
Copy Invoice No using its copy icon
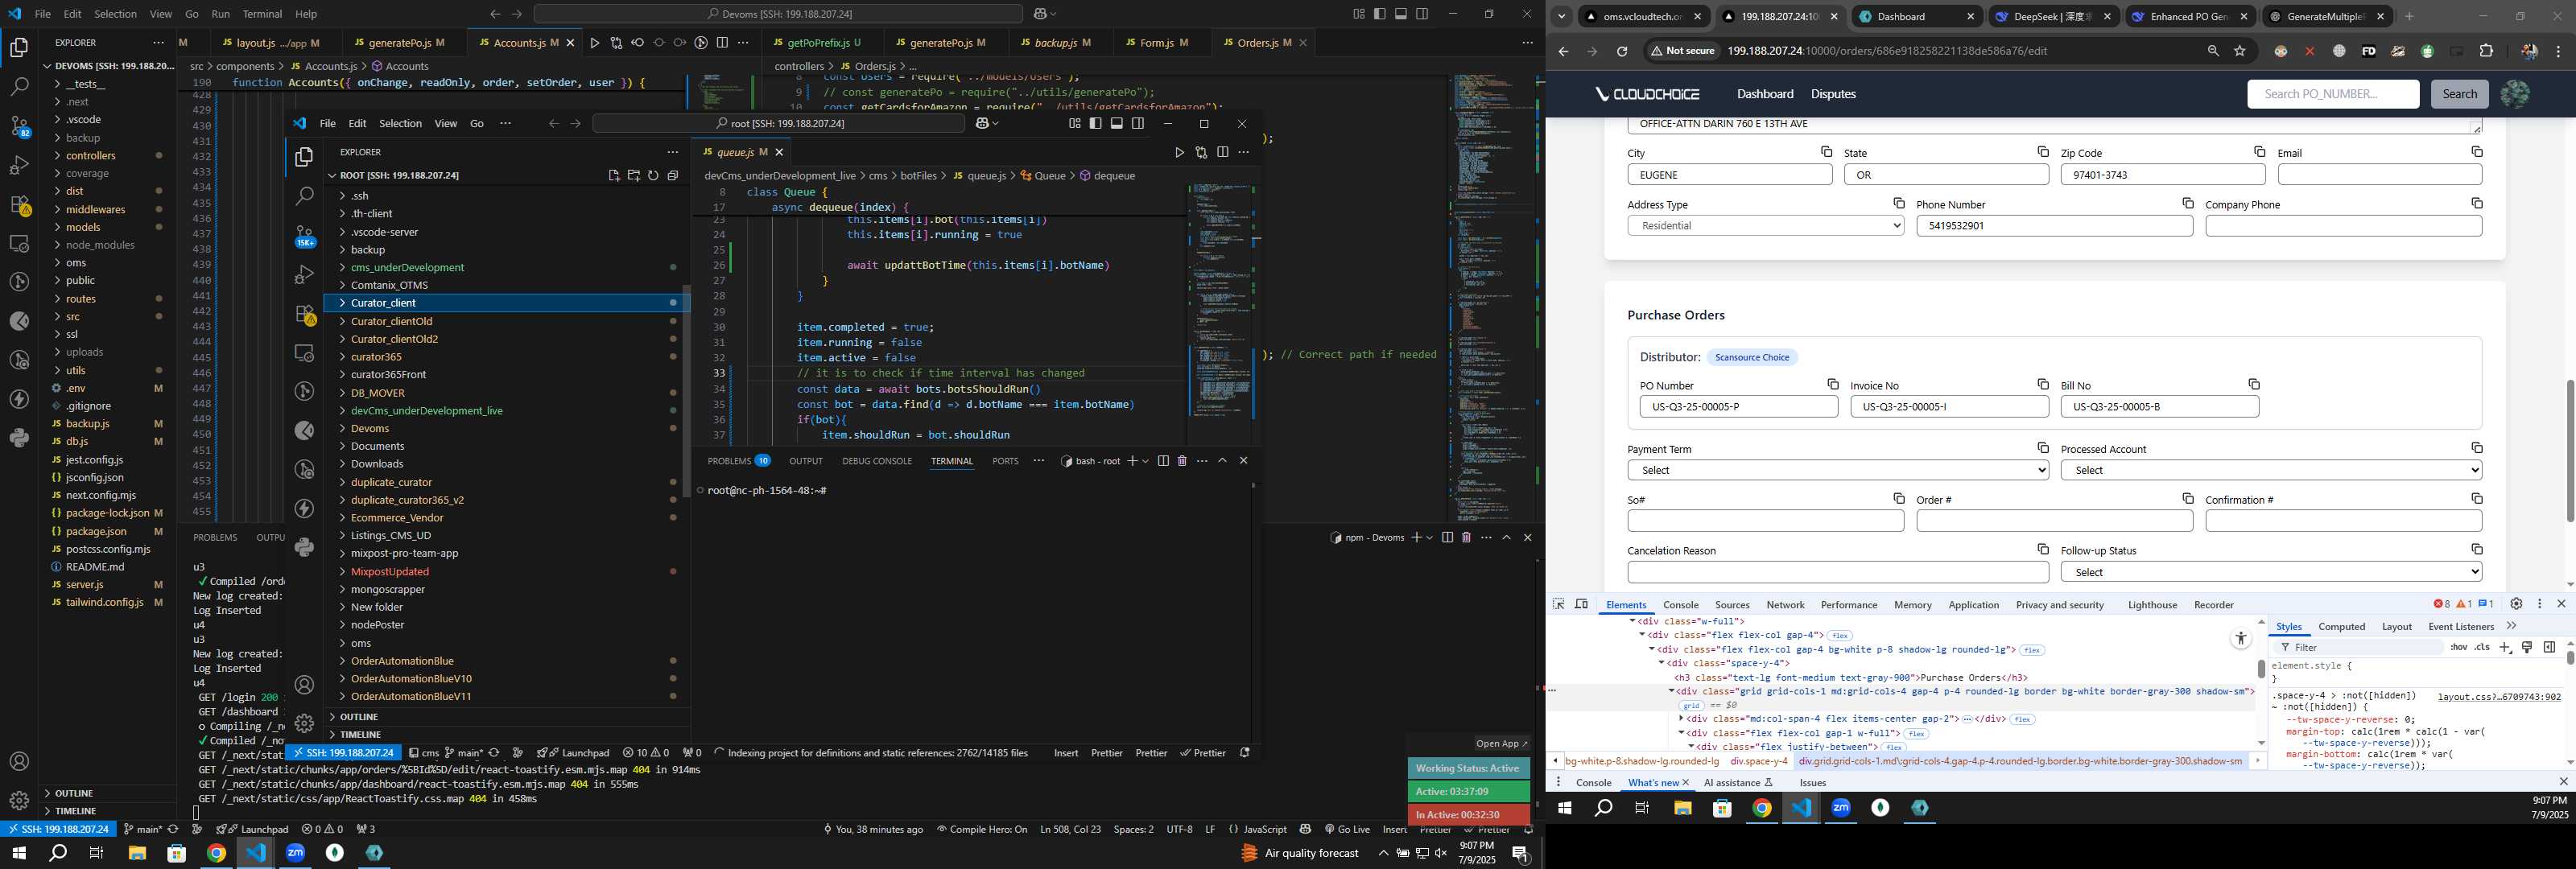pos(2042,384)
